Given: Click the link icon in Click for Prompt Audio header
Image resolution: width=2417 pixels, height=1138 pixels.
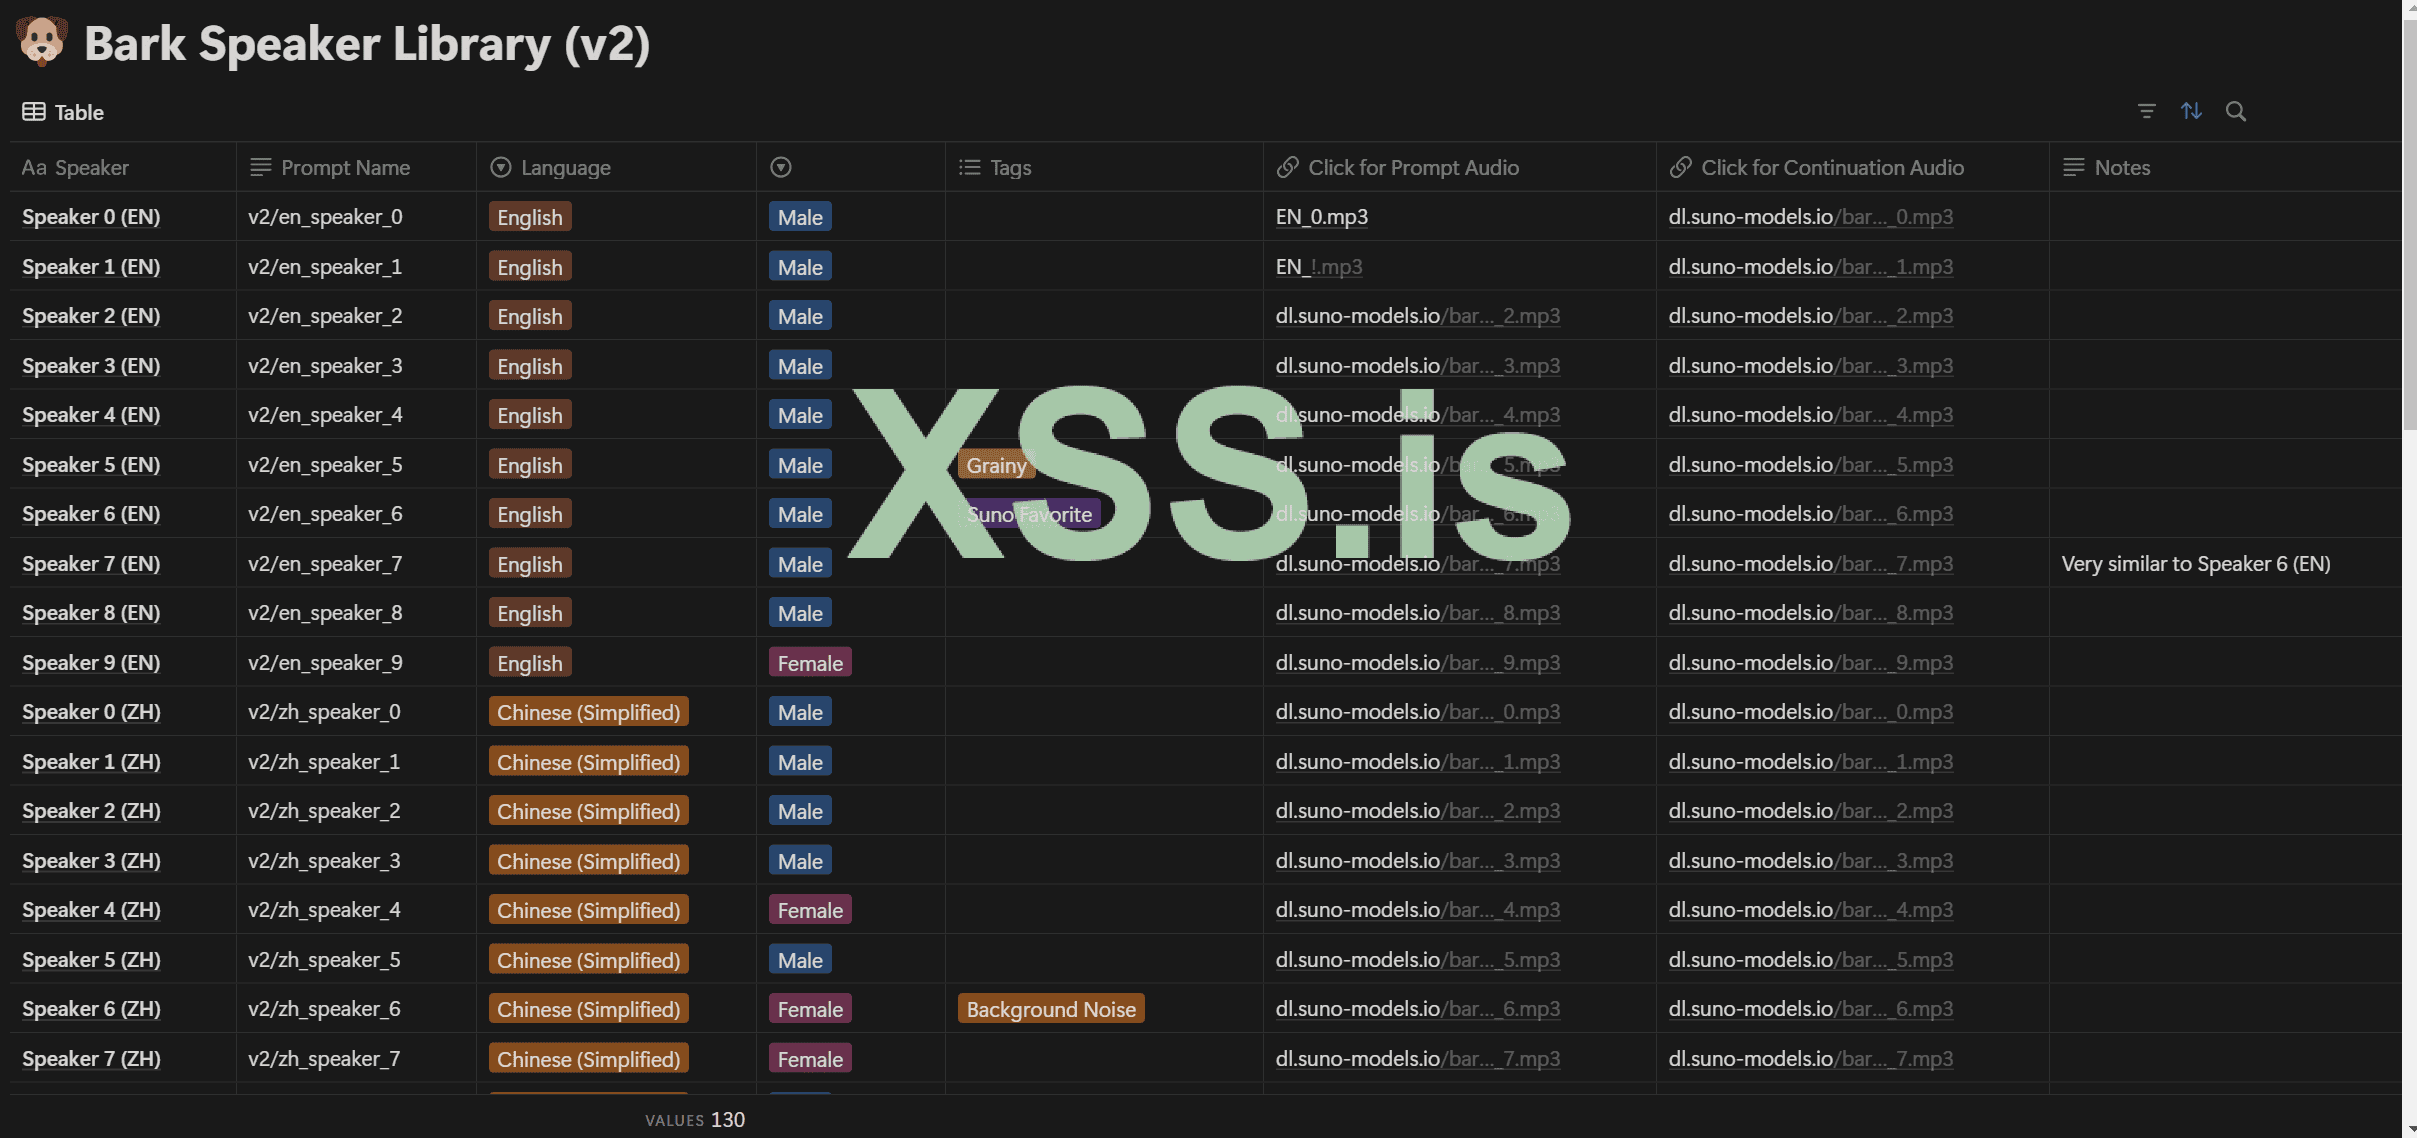Looking at the screenshot, I should point(1288,167).
